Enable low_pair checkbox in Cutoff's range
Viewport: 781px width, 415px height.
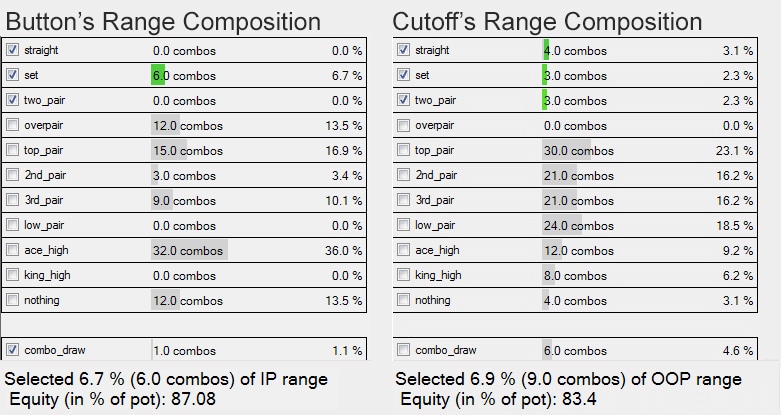coord(403,225)
